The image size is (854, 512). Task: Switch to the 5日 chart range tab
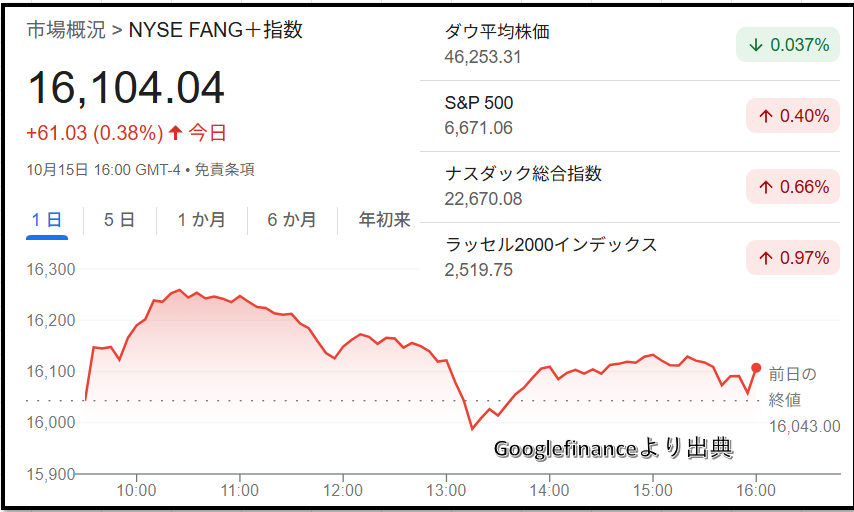(119, 220)
